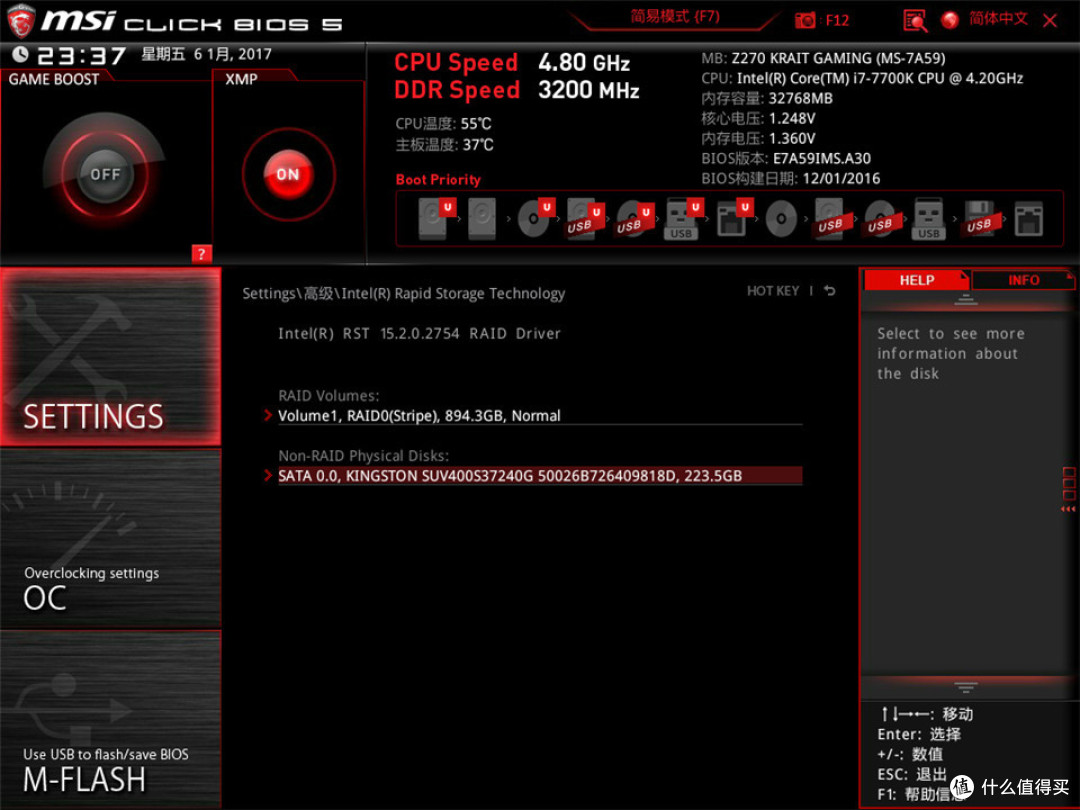Expand Volume1 RAID0 entry red chevron
The height and width of the screenshot is (810, 1080).
click(268, 415)
